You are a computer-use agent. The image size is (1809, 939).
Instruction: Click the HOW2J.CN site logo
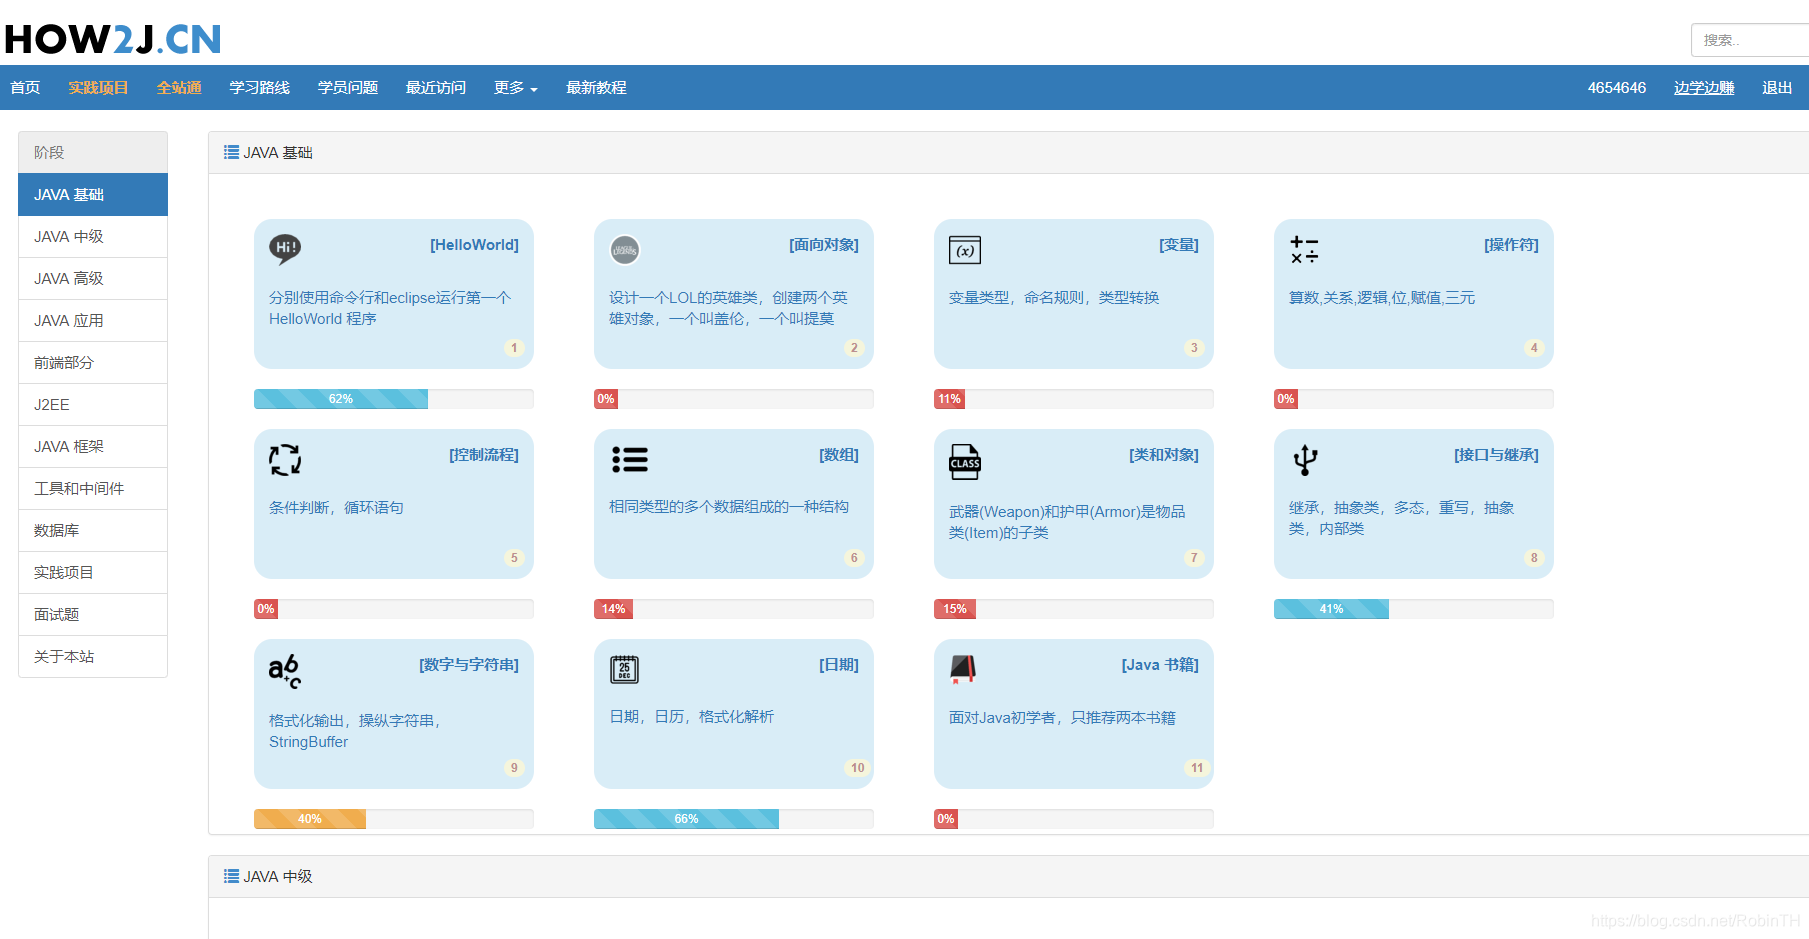click(113, 39)
